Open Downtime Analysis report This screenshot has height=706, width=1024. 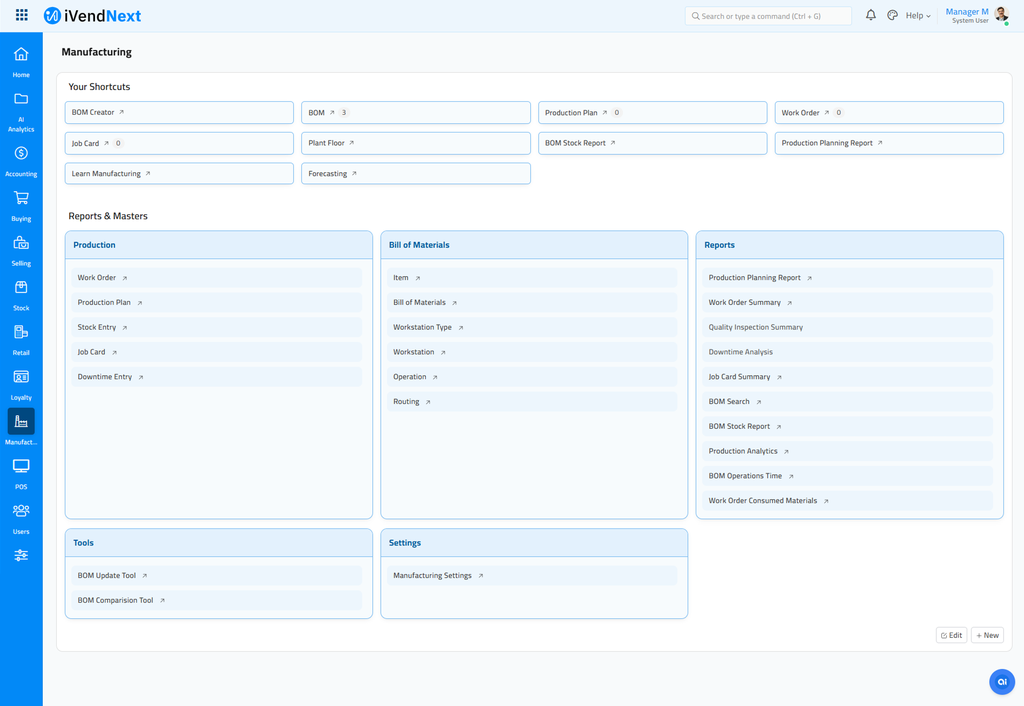click(x=848, y=352)
